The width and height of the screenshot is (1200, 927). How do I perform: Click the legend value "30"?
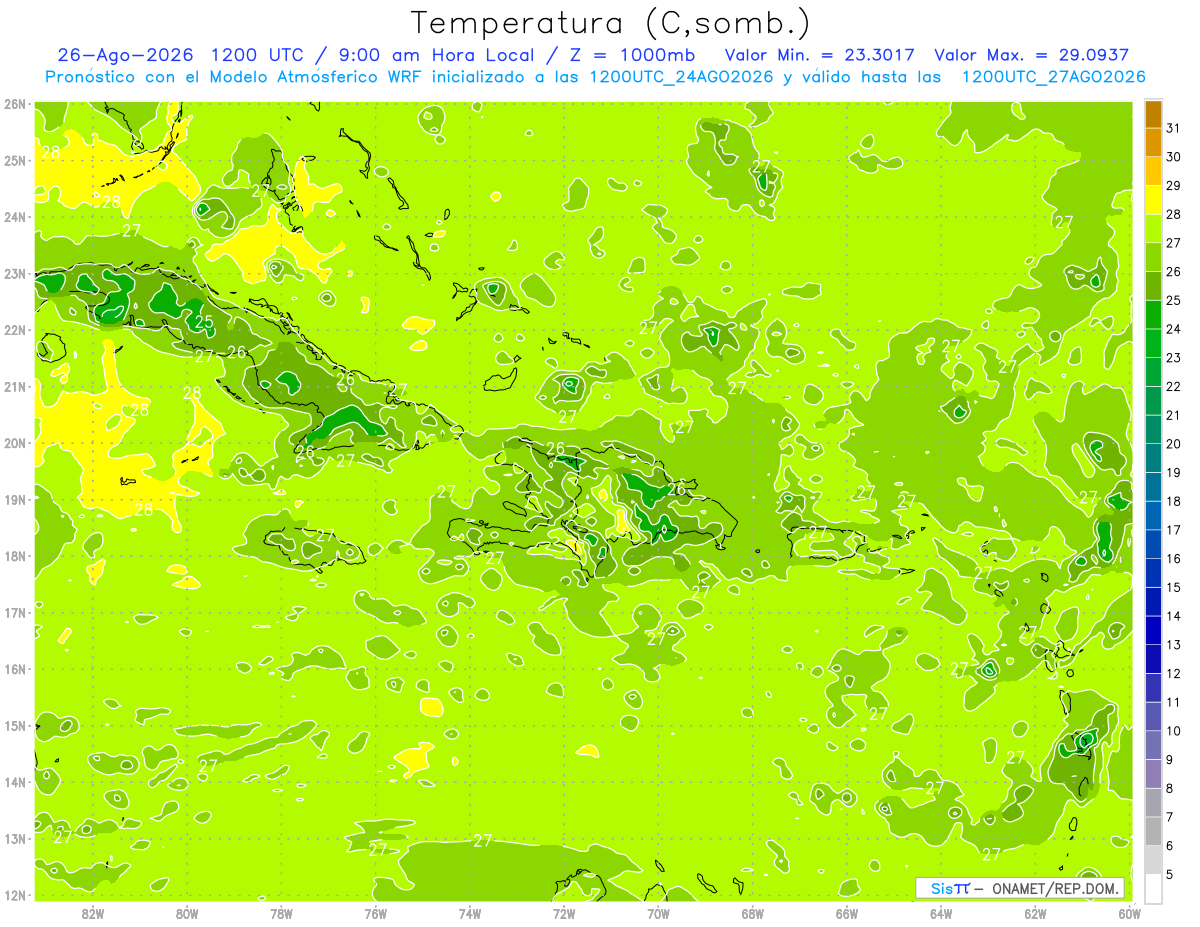point(1173,157)
